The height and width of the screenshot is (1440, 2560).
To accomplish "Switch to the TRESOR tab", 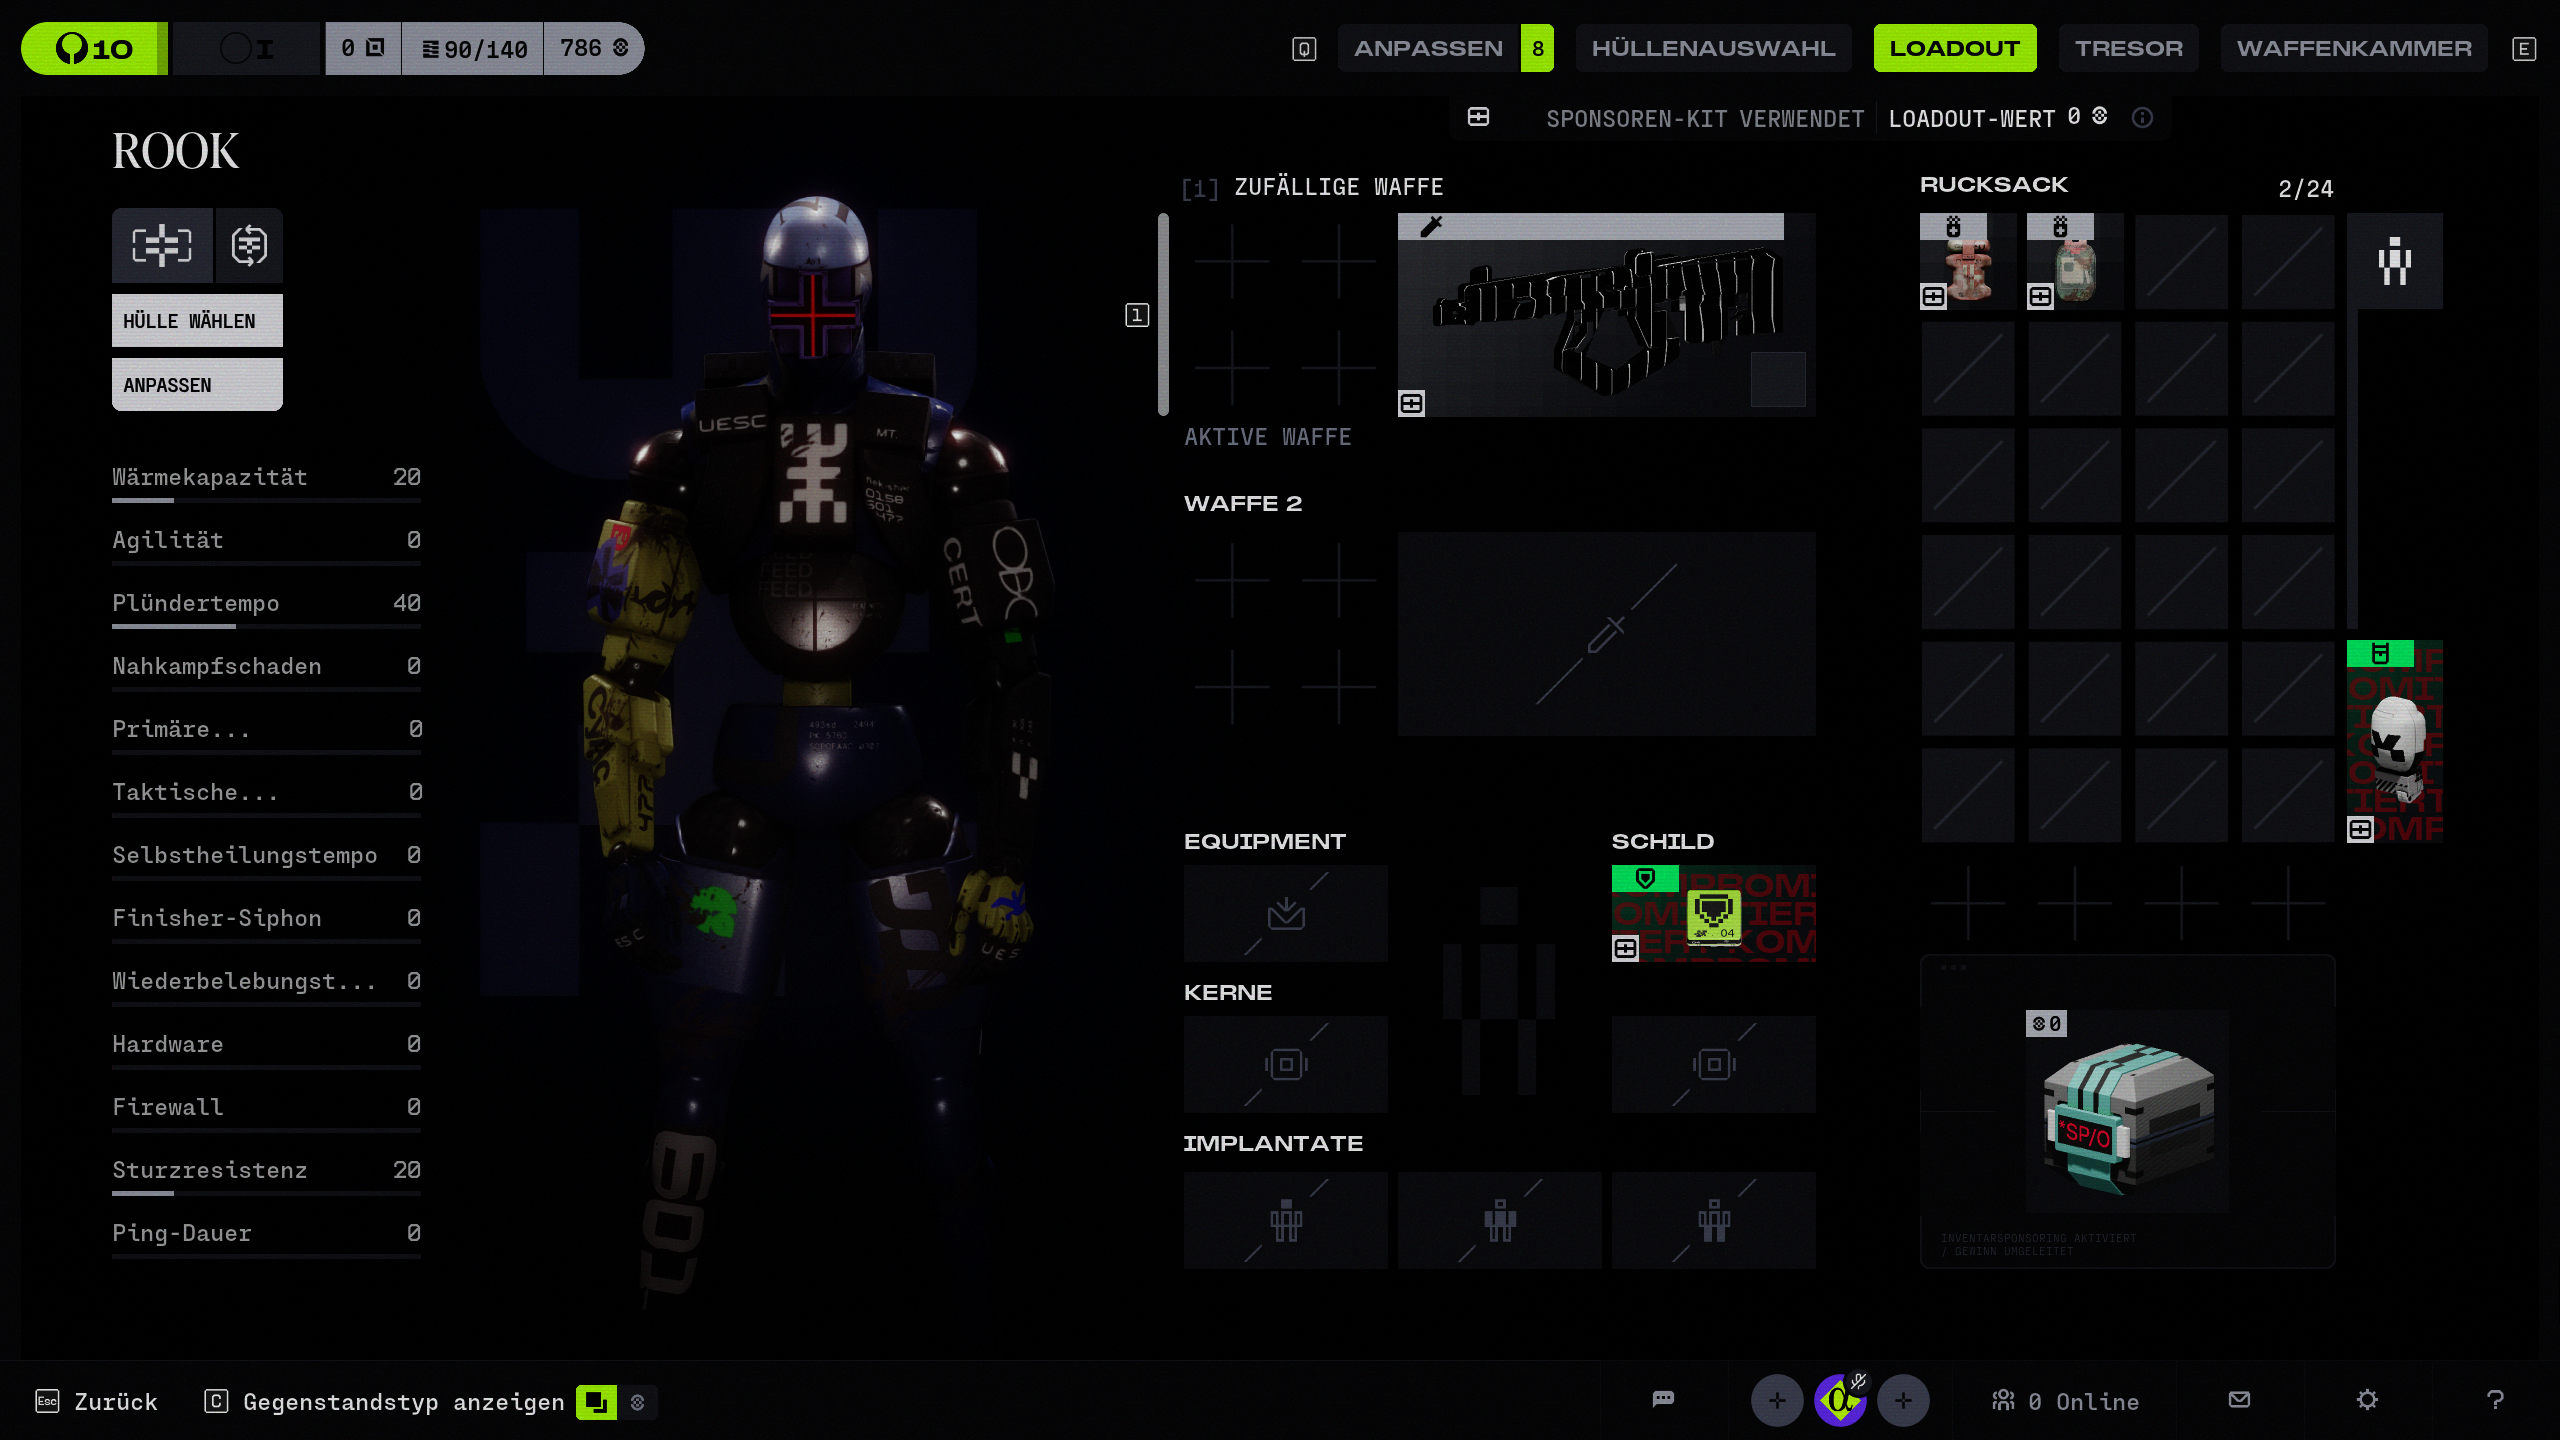I will point(2128,48).
